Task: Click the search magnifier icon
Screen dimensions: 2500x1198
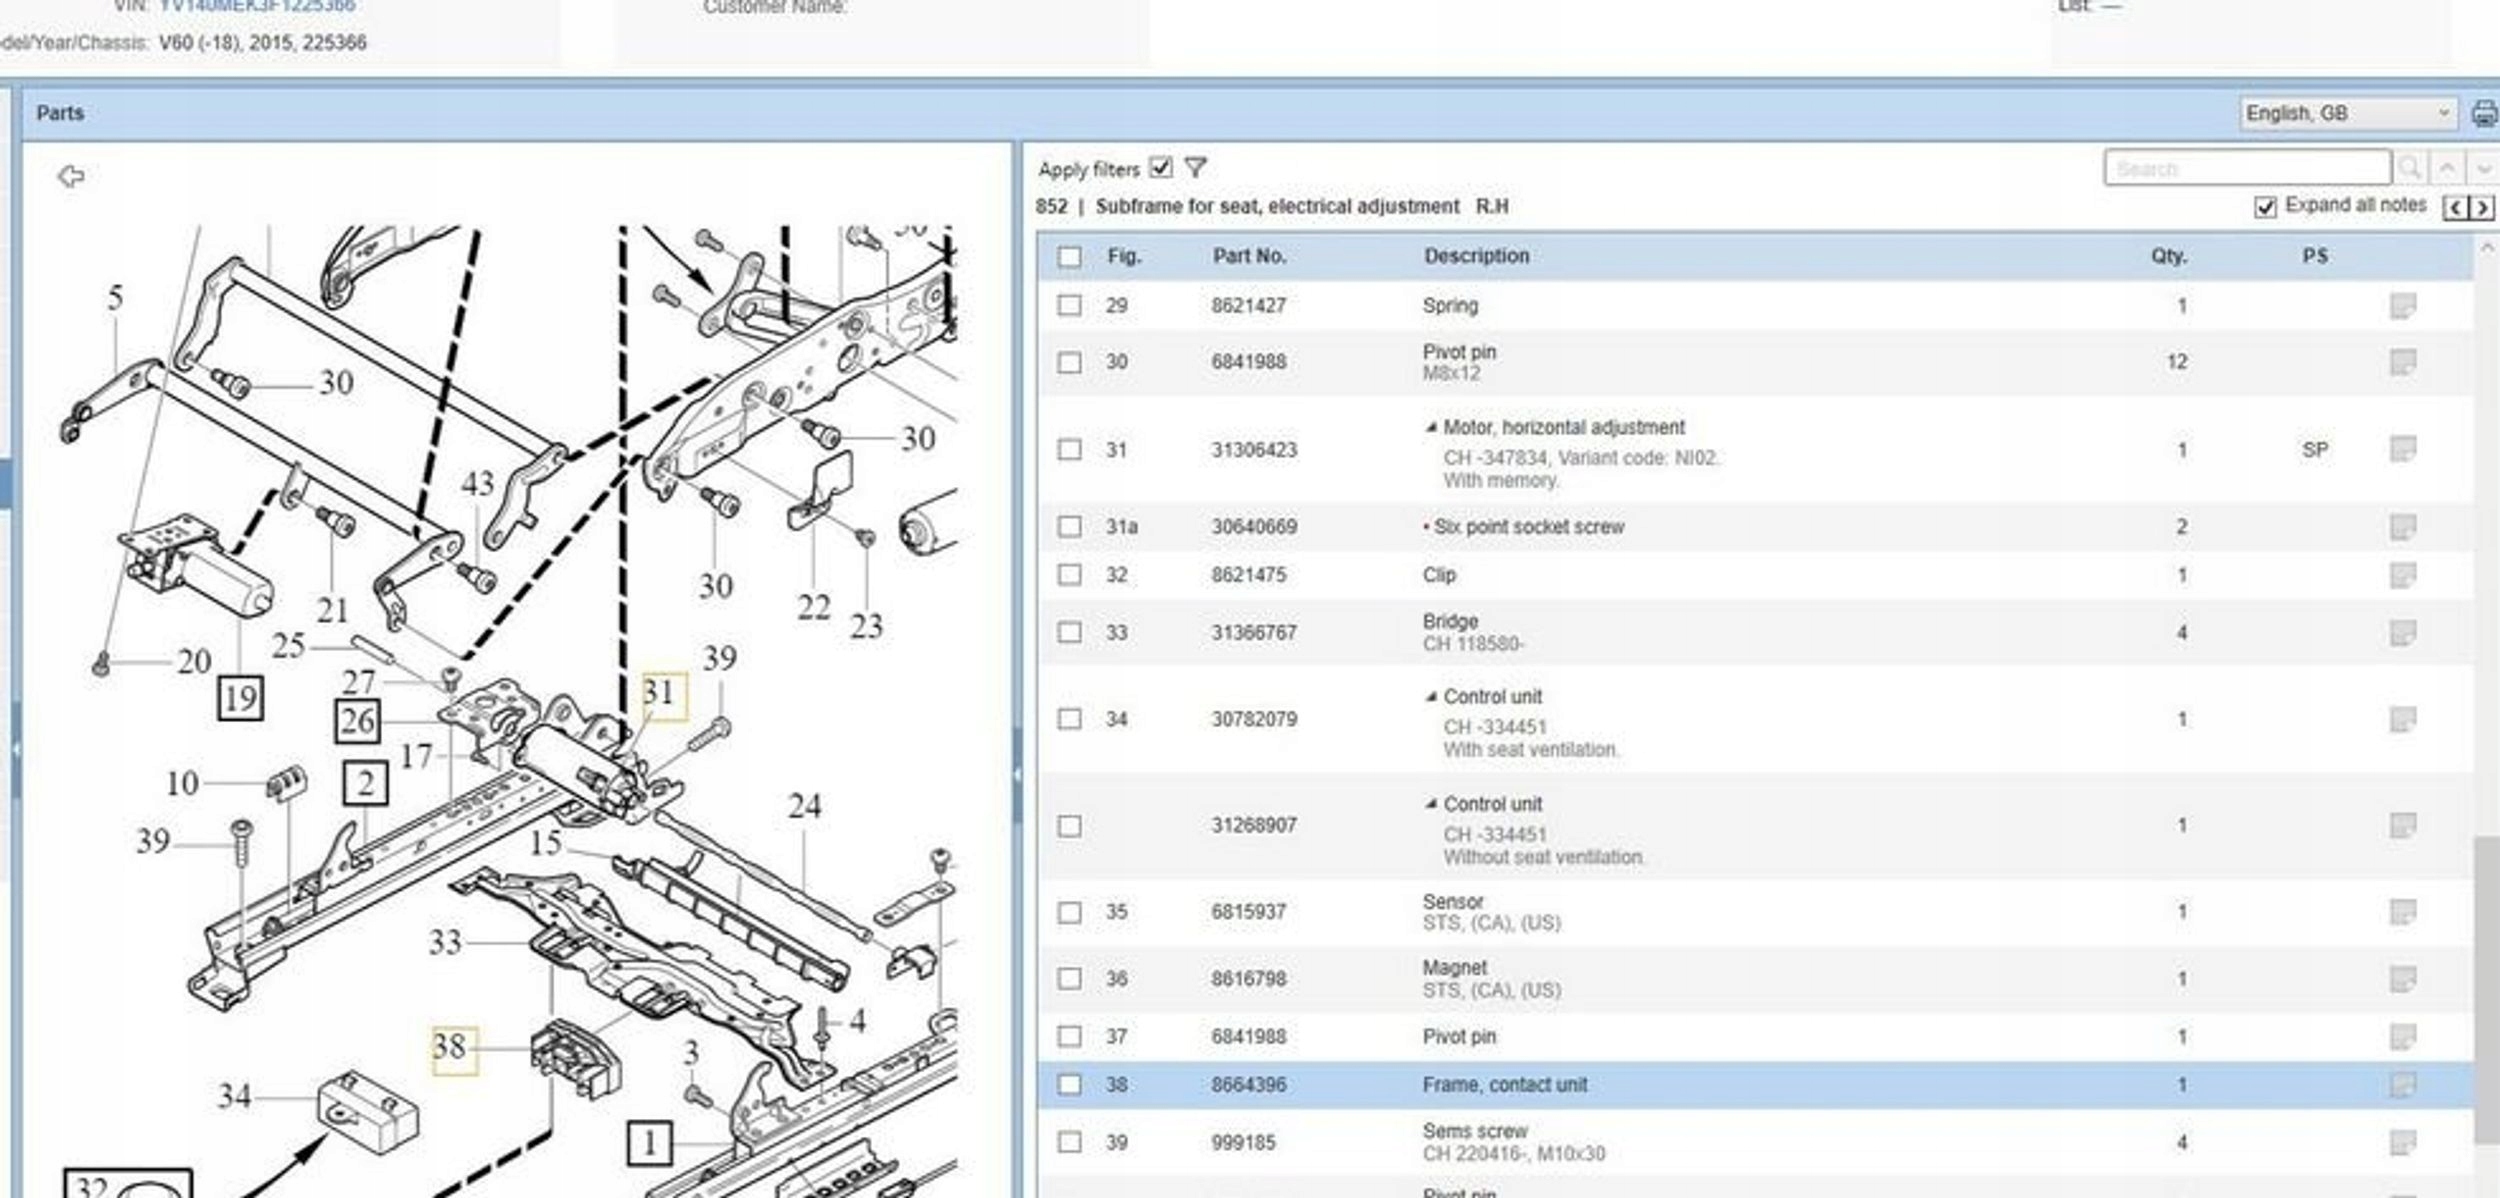Action: pyautogui.click(x=2410, y=168)
